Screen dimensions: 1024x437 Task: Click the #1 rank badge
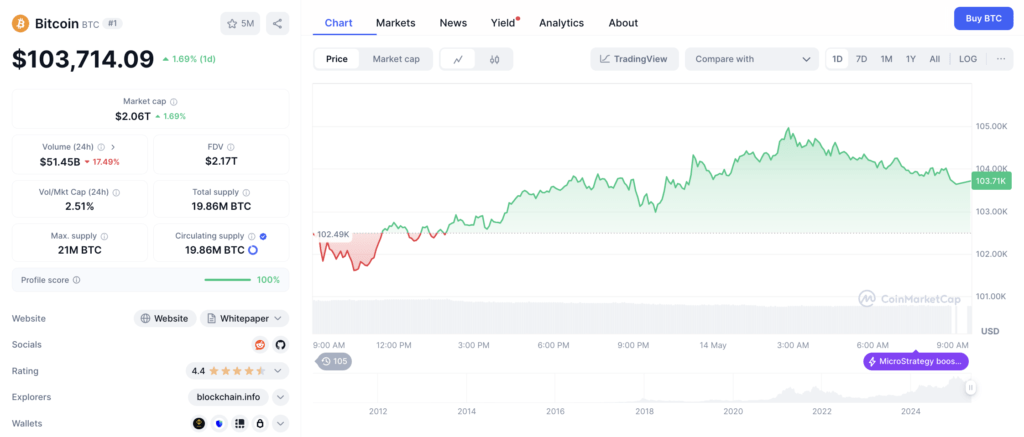pos(114,24)
